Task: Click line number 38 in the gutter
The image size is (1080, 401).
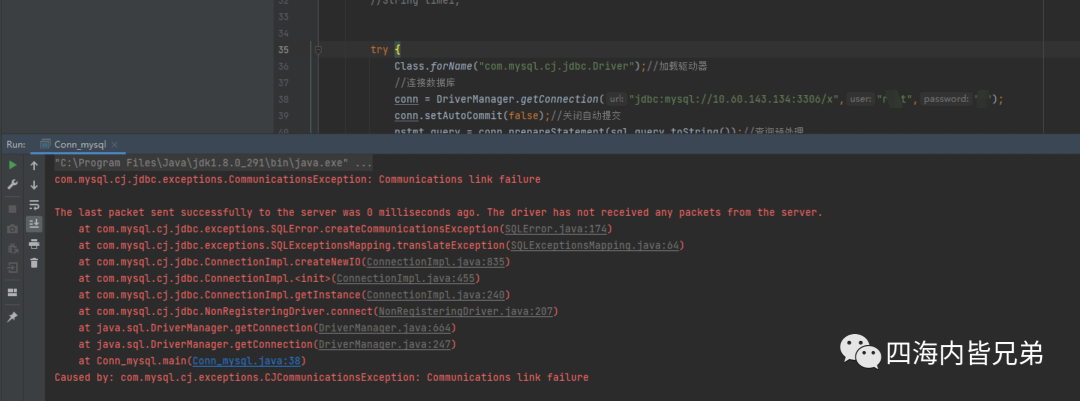Action: [283, 99]
